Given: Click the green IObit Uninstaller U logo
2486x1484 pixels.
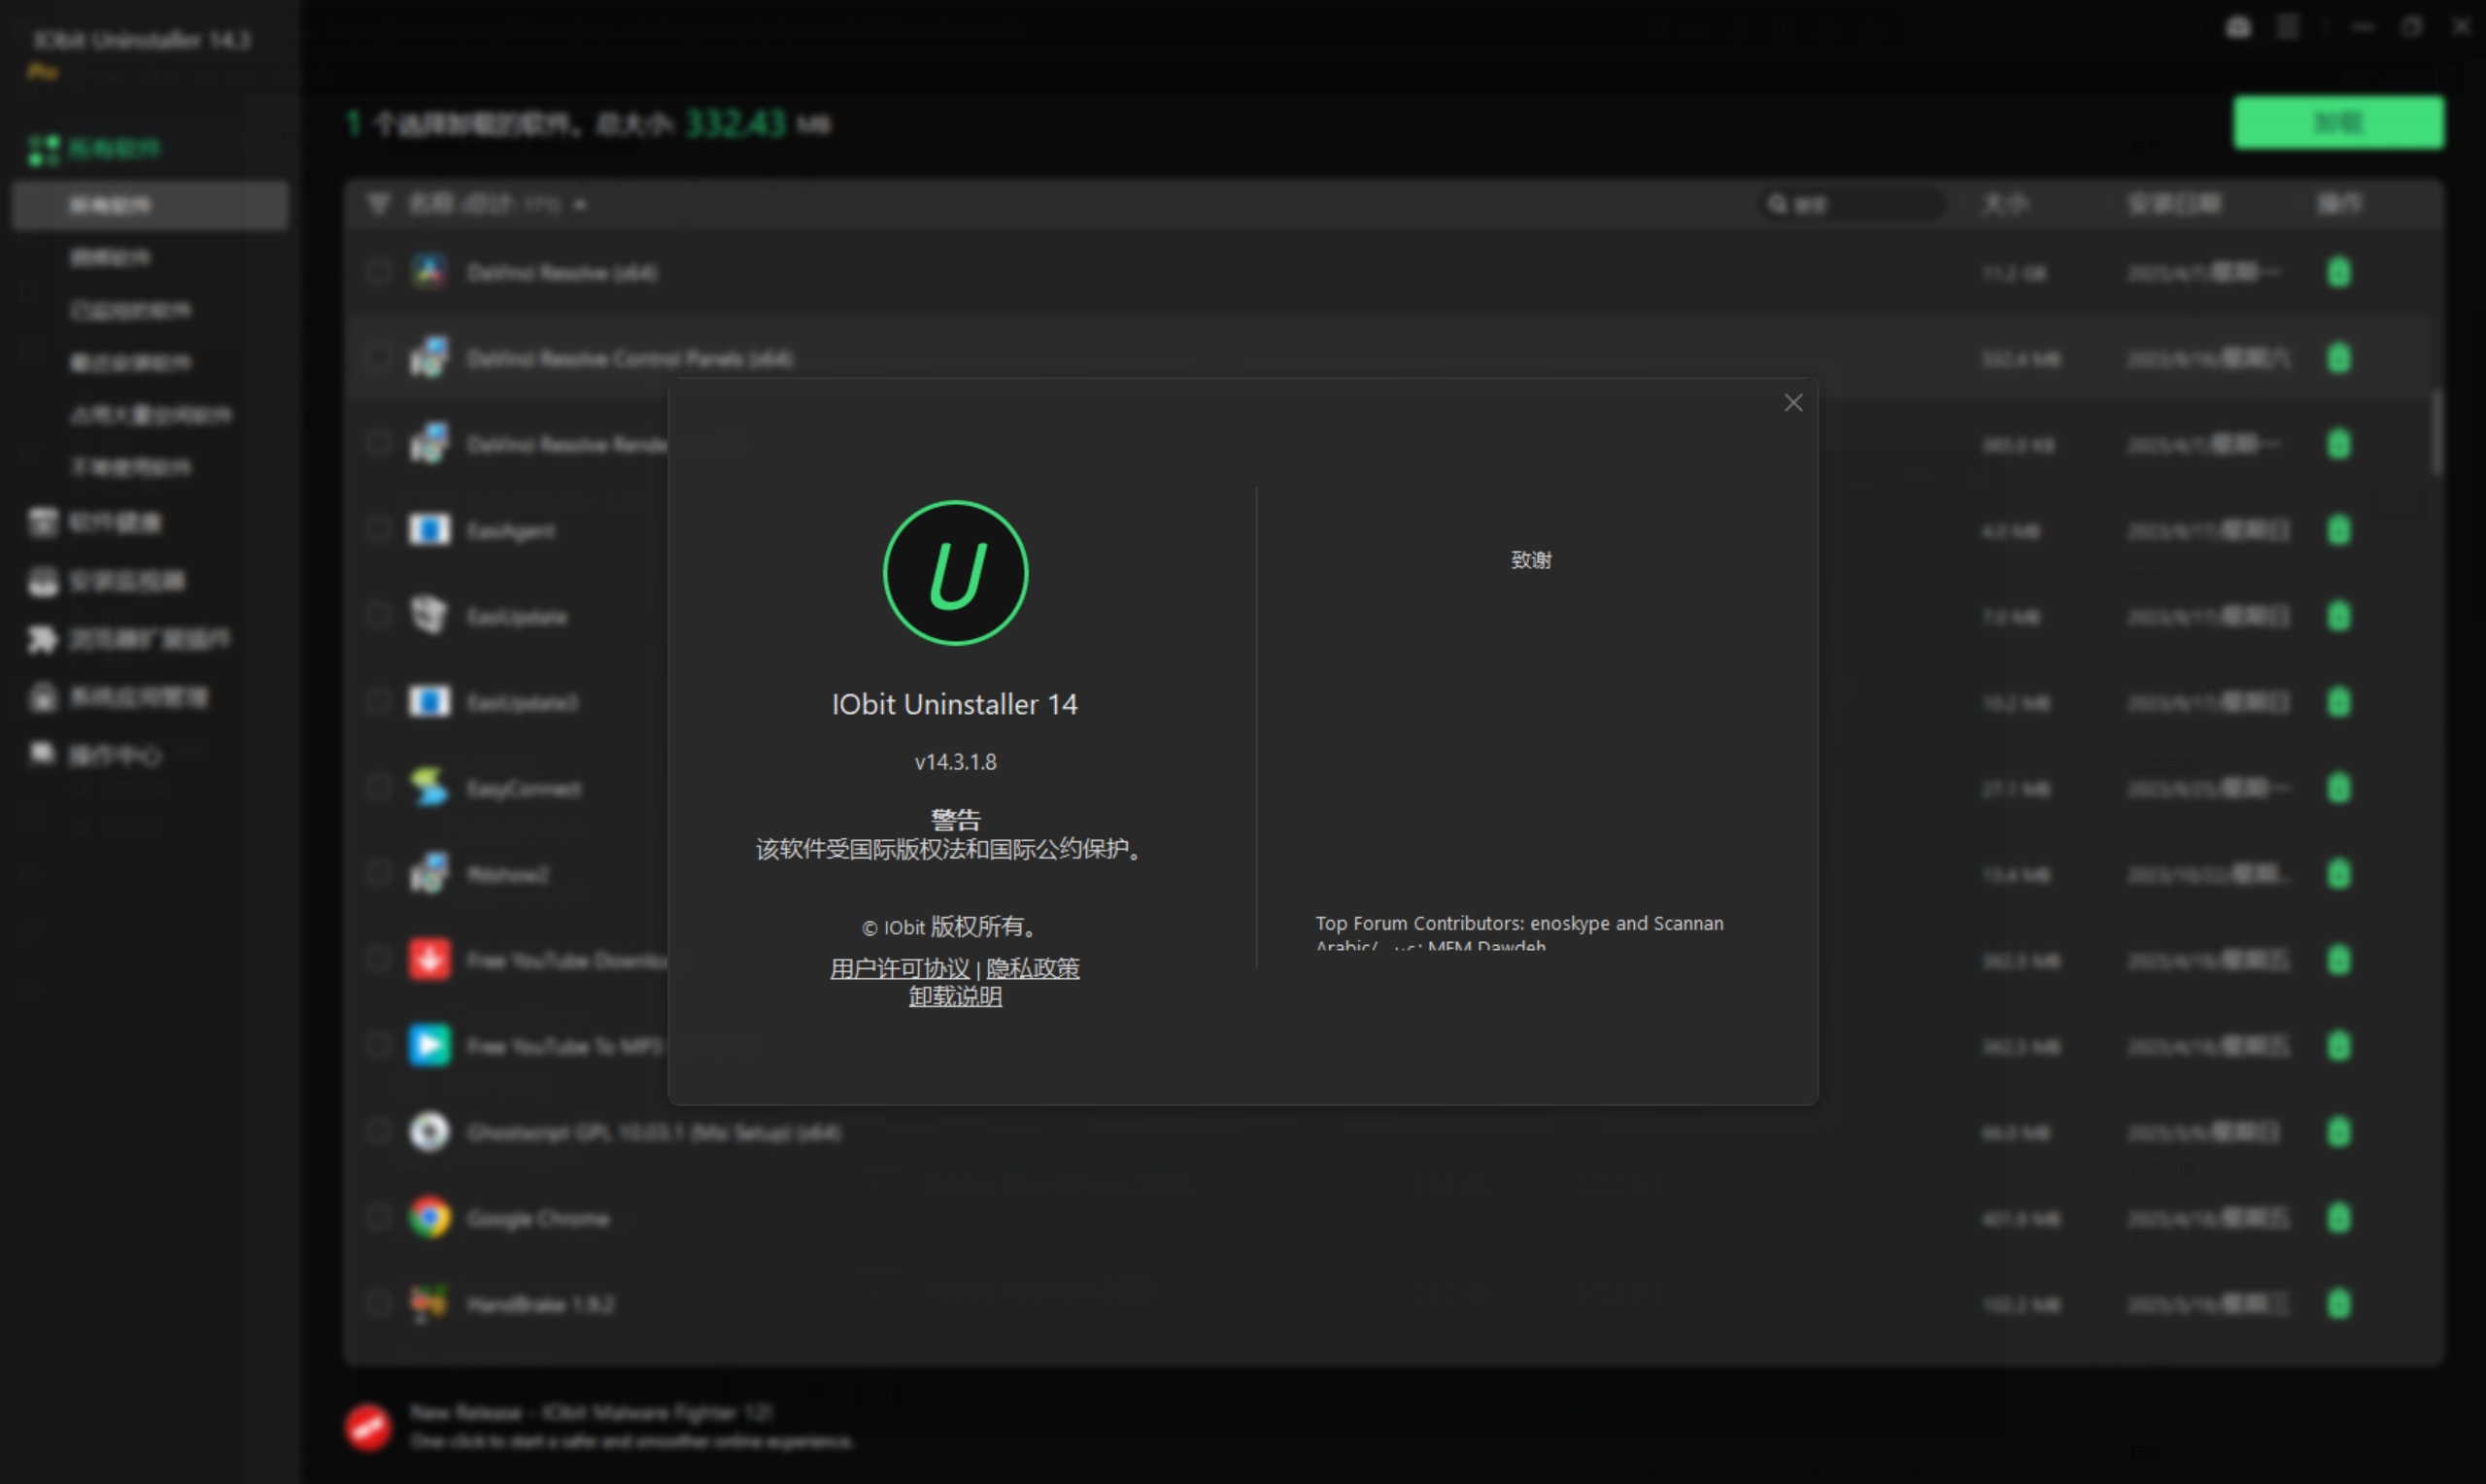Looking at the screenshot, I should pyautogui.click(x=955, y=573).
